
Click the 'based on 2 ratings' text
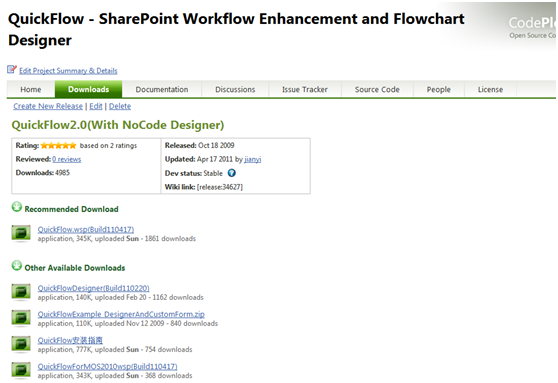pyautogui.click(x=108, y=145)
